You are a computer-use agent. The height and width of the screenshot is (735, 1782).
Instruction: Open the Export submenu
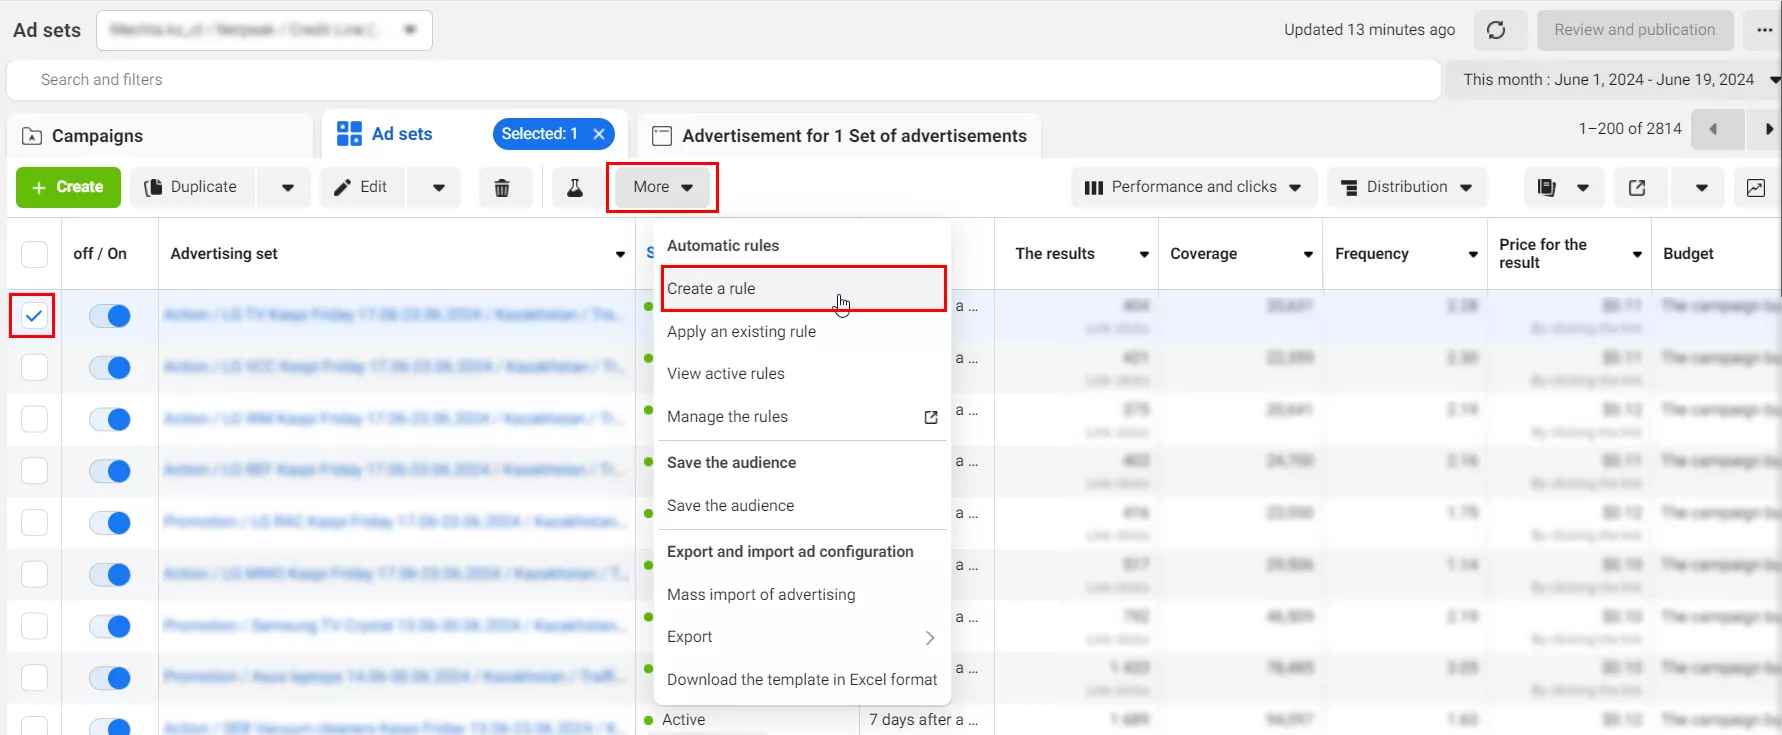coord(803,637)
